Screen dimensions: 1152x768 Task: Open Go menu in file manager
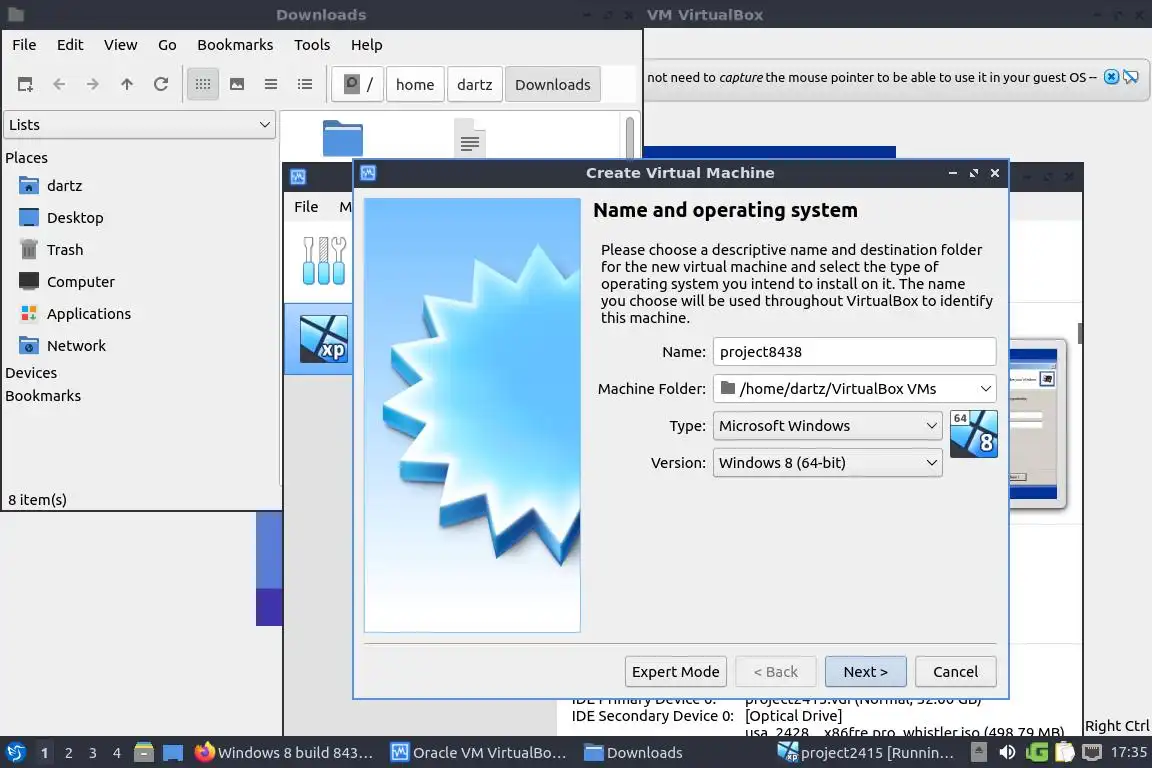(168, 45)
